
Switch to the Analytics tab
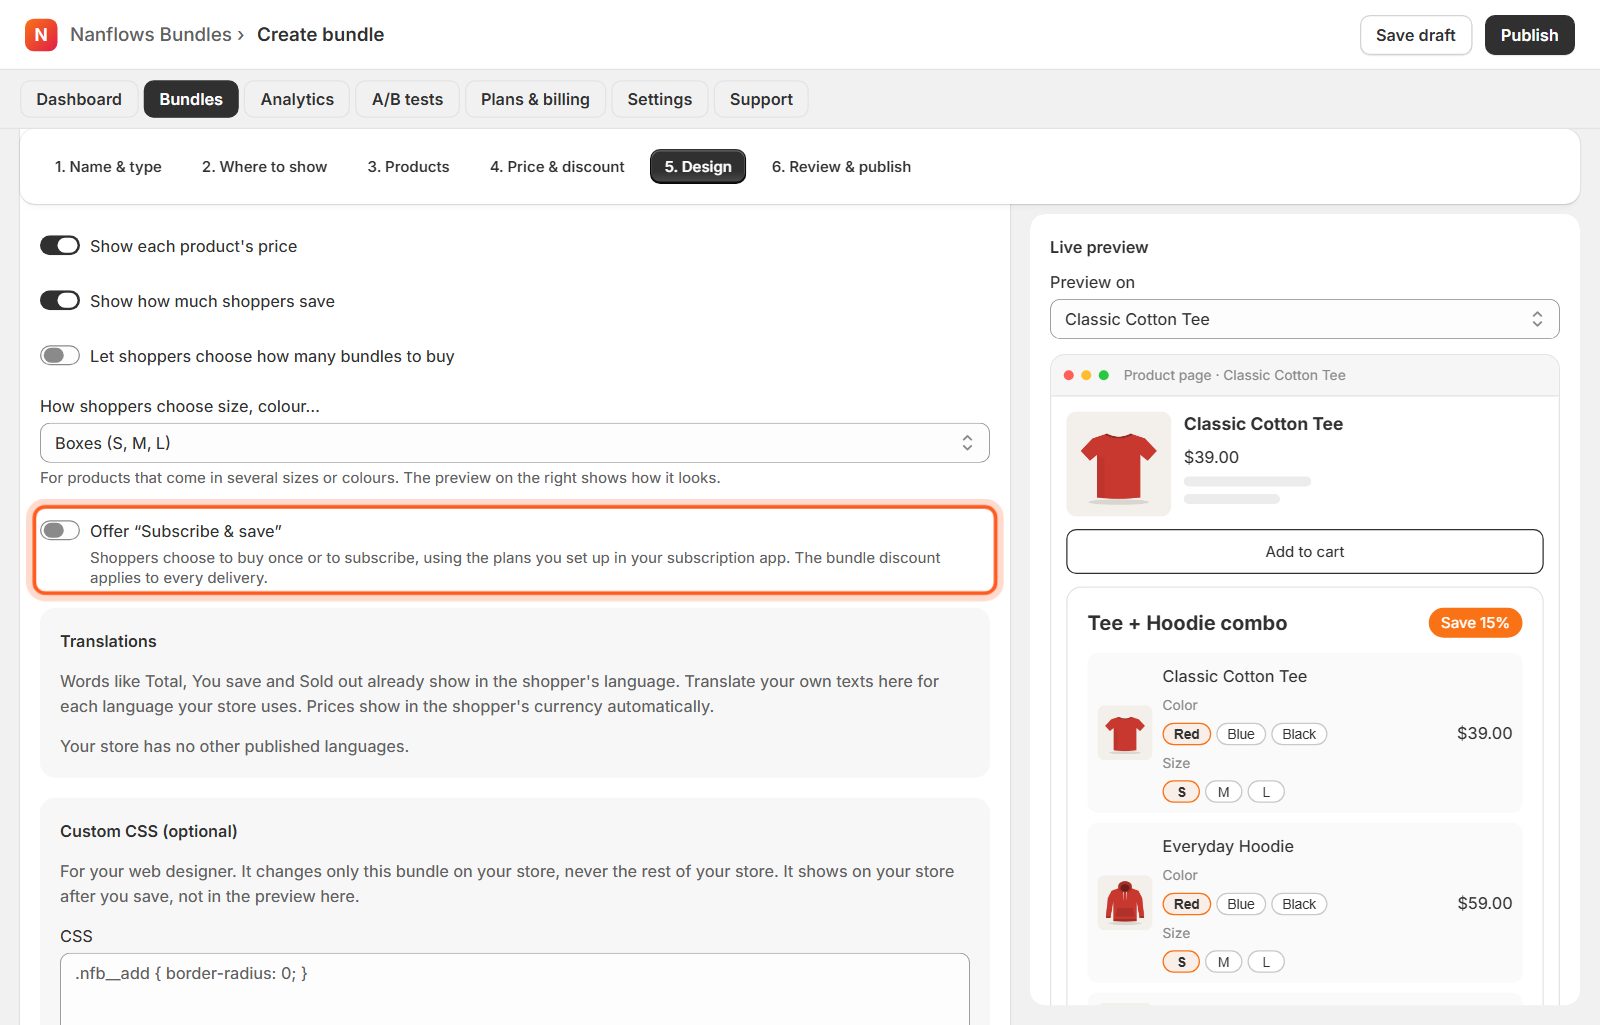click(297, 99)
